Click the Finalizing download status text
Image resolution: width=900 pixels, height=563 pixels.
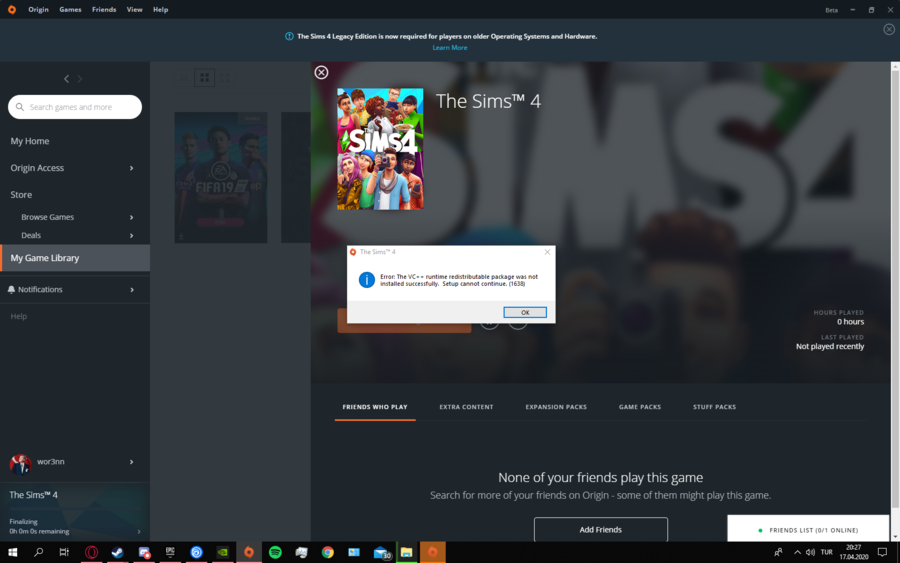pyautogui.click(x=24, y=522)
